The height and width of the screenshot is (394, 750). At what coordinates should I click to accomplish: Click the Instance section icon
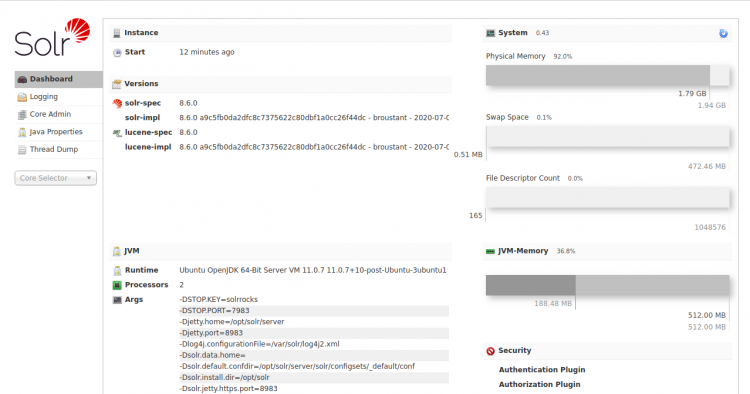point(117,33)
